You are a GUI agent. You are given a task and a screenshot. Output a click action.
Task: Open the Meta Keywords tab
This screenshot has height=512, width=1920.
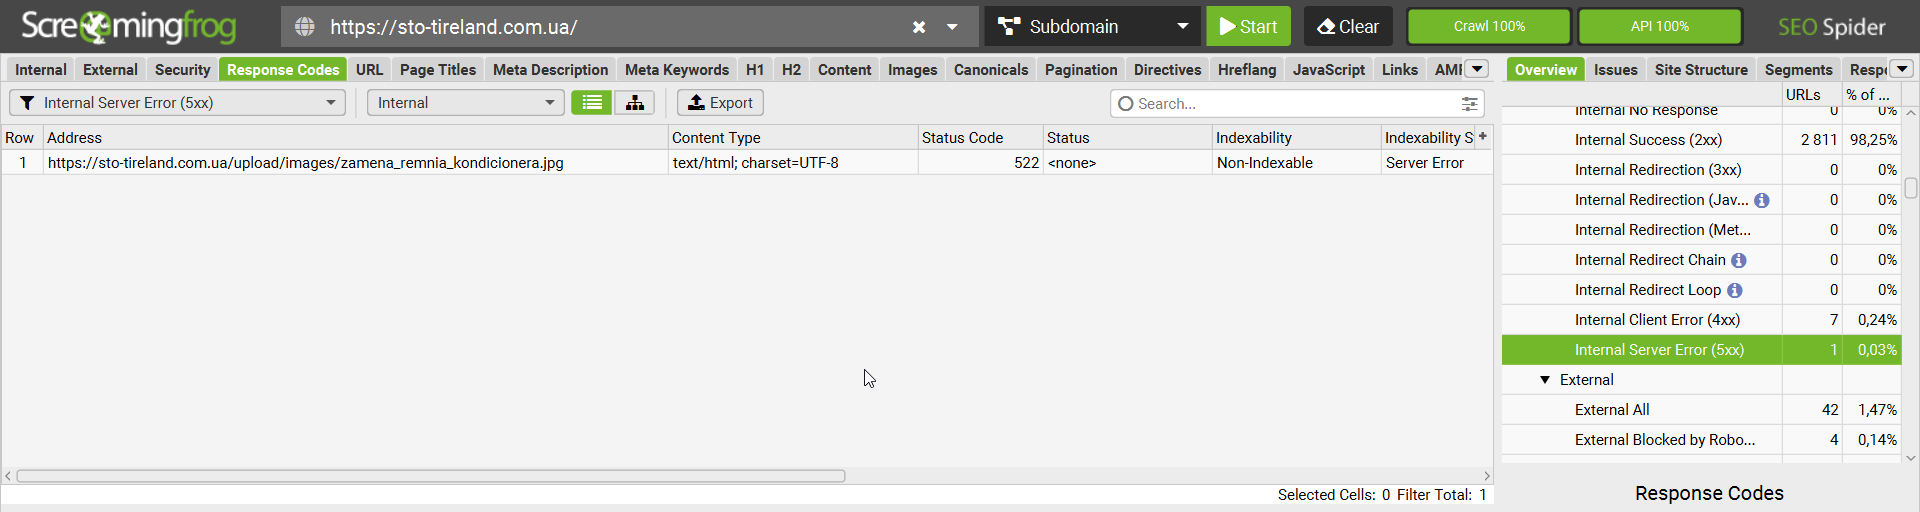[x=677, y=70]
